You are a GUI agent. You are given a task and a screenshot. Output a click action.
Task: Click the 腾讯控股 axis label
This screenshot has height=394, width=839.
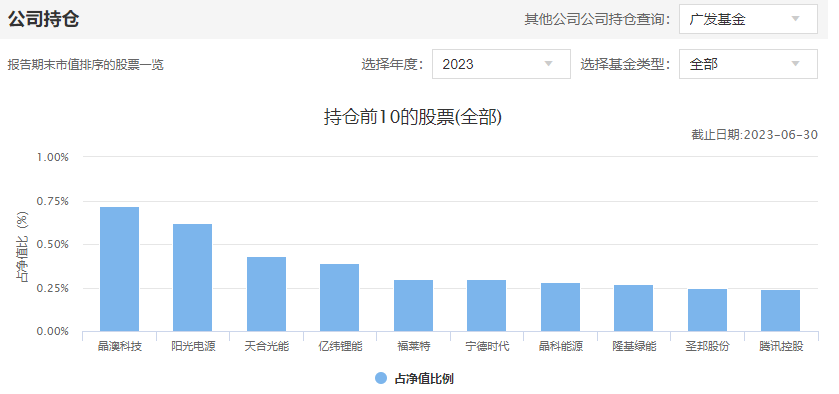click(781, 346)
